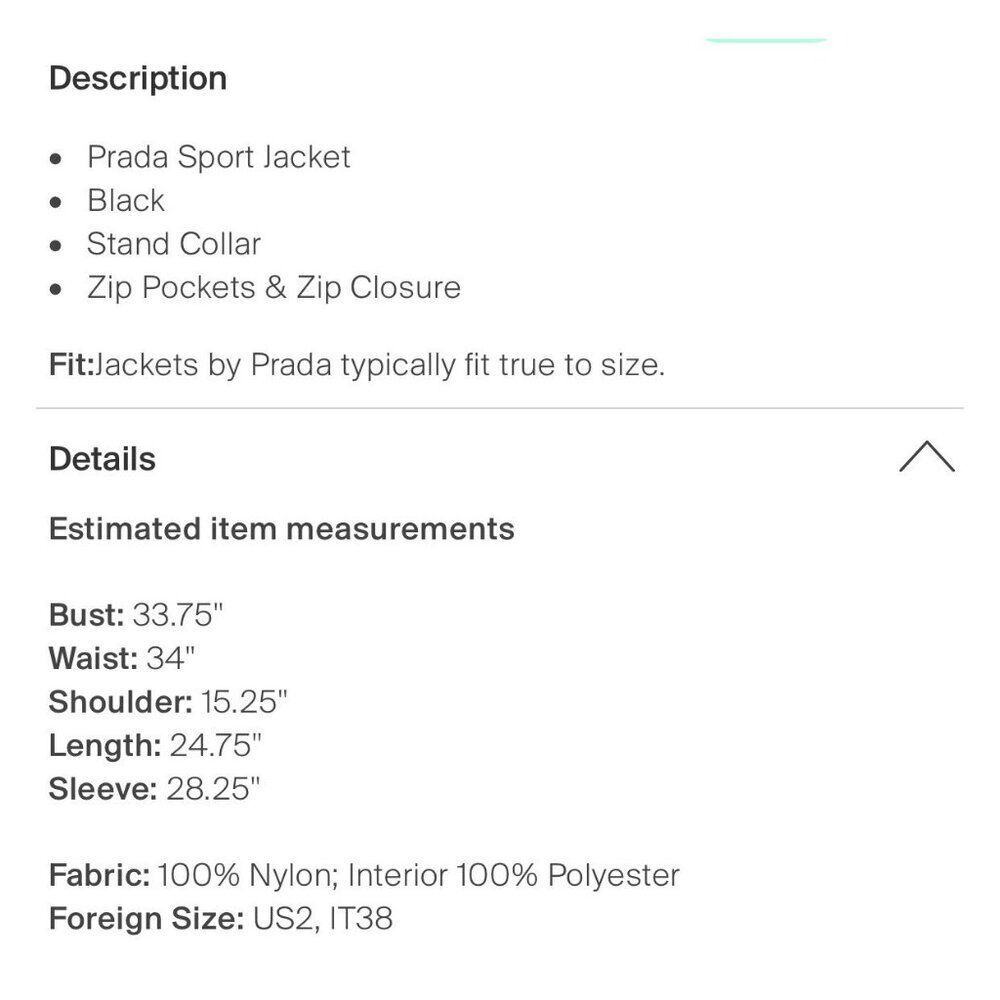Click the teal bar at the top
Image resolution: width=1000 pixels, height=1000 pixels.
(x=766, y=38)
